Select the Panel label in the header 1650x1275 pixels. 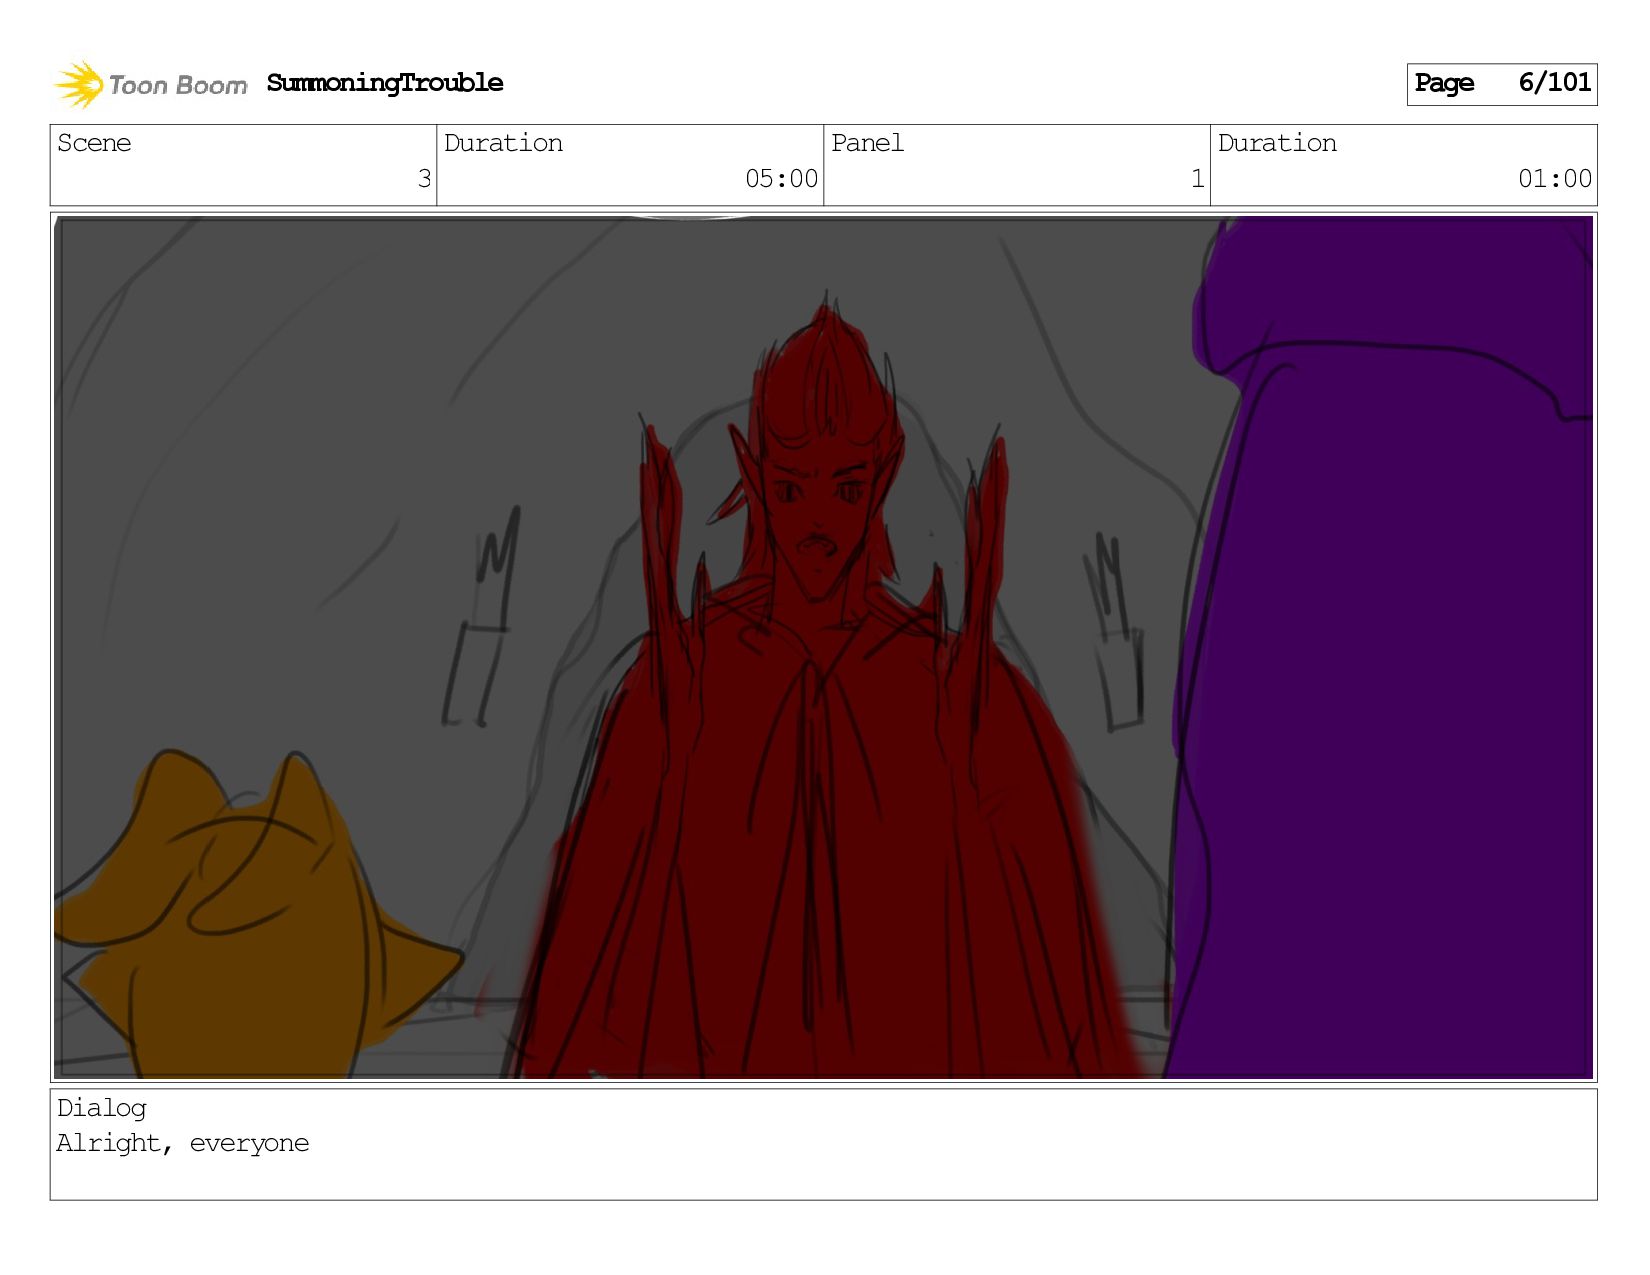(x=867, y=143)
